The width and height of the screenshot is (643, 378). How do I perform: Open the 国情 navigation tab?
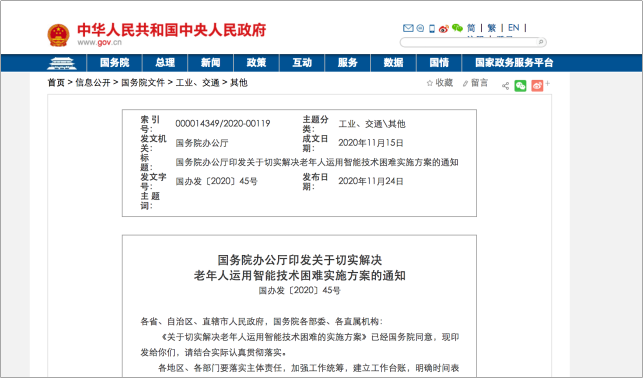[439, 63]
